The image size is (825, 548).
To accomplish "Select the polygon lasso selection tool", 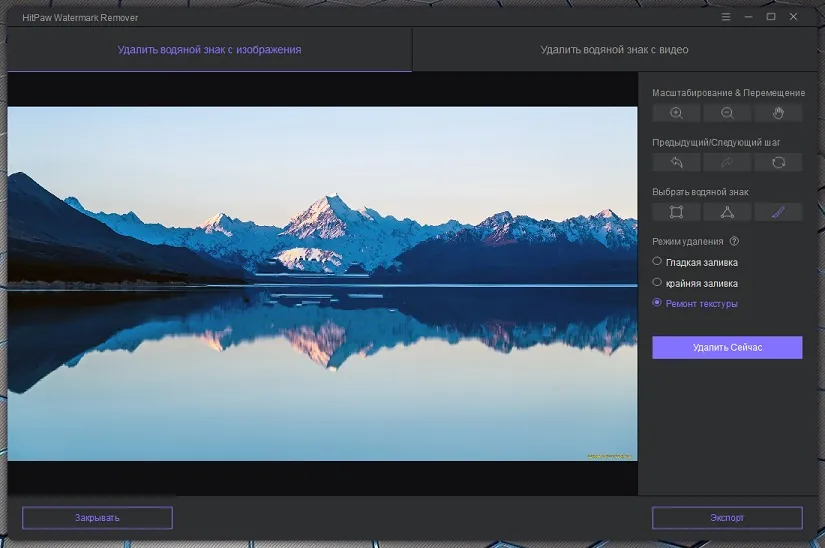I will click(727, 212).
